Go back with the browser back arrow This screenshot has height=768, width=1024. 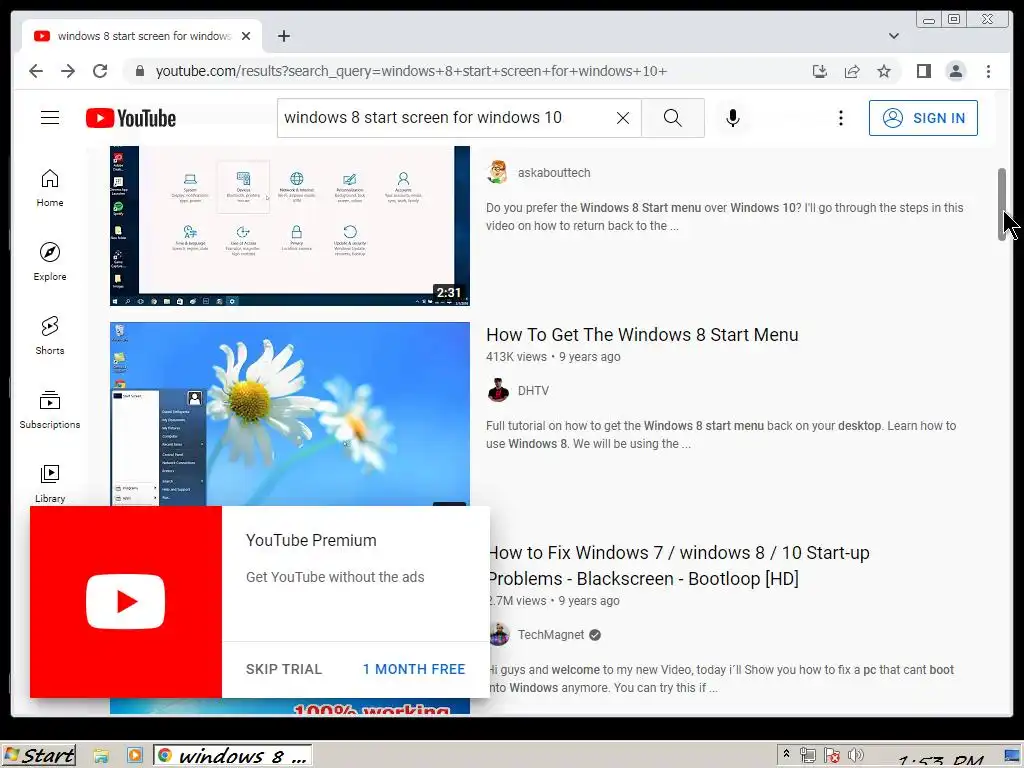pyautogui.click(x=36, y=71)
